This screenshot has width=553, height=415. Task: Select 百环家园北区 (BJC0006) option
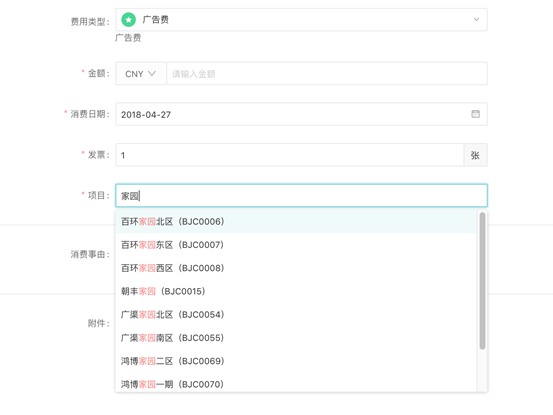[296, 222]
